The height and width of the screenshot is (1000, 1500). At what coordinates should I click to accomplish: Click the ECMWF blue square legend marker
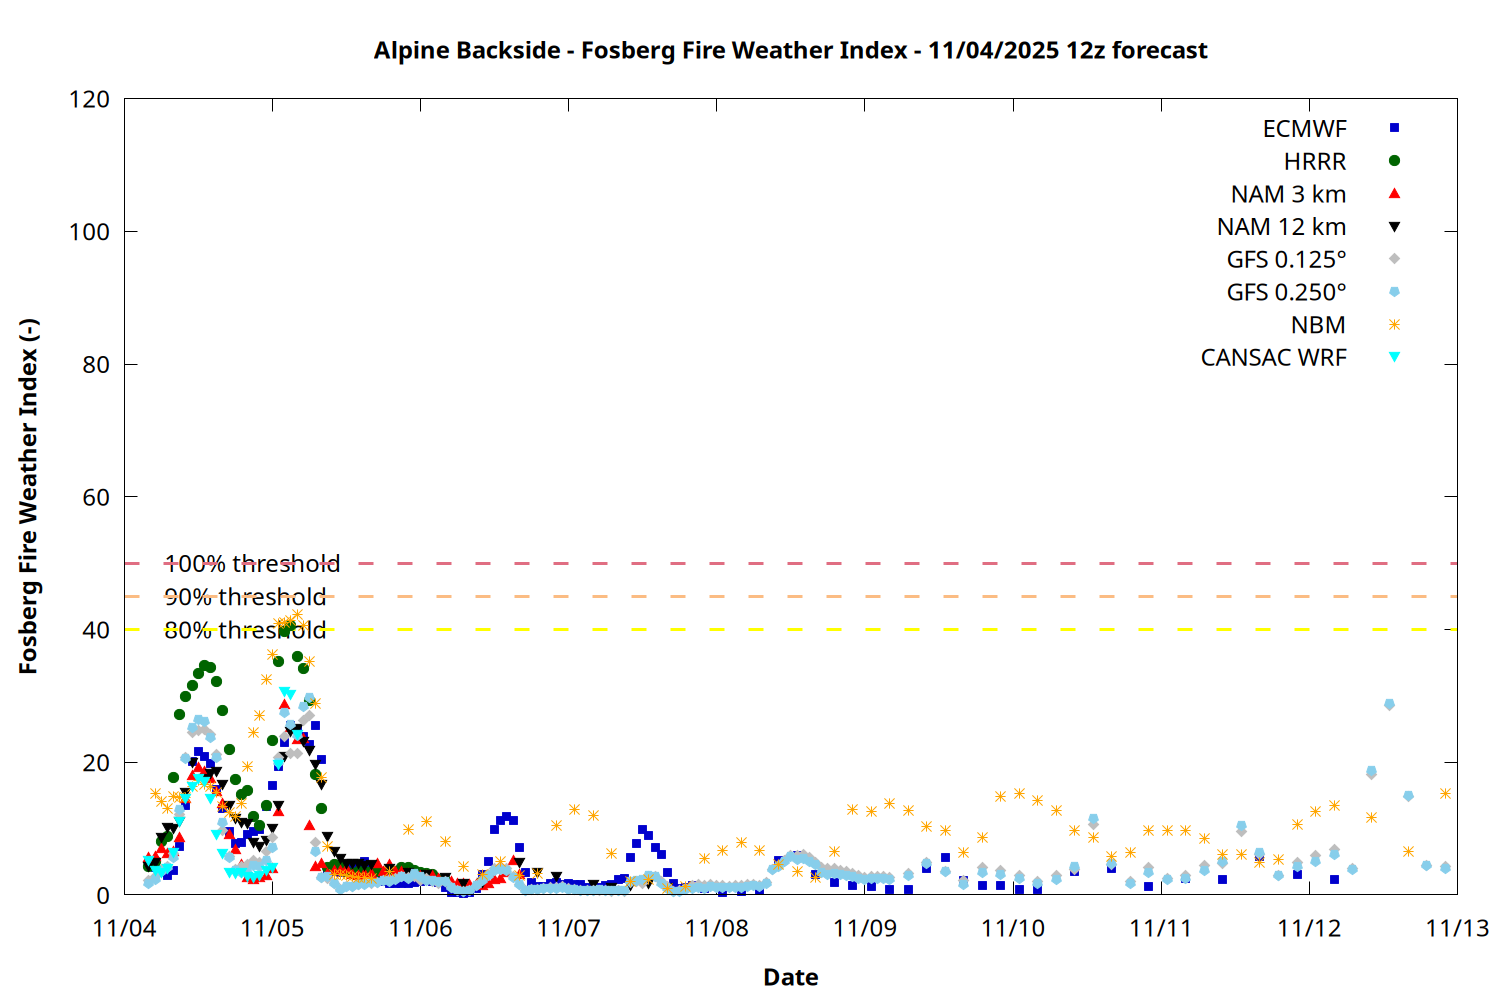[1394, 128]
